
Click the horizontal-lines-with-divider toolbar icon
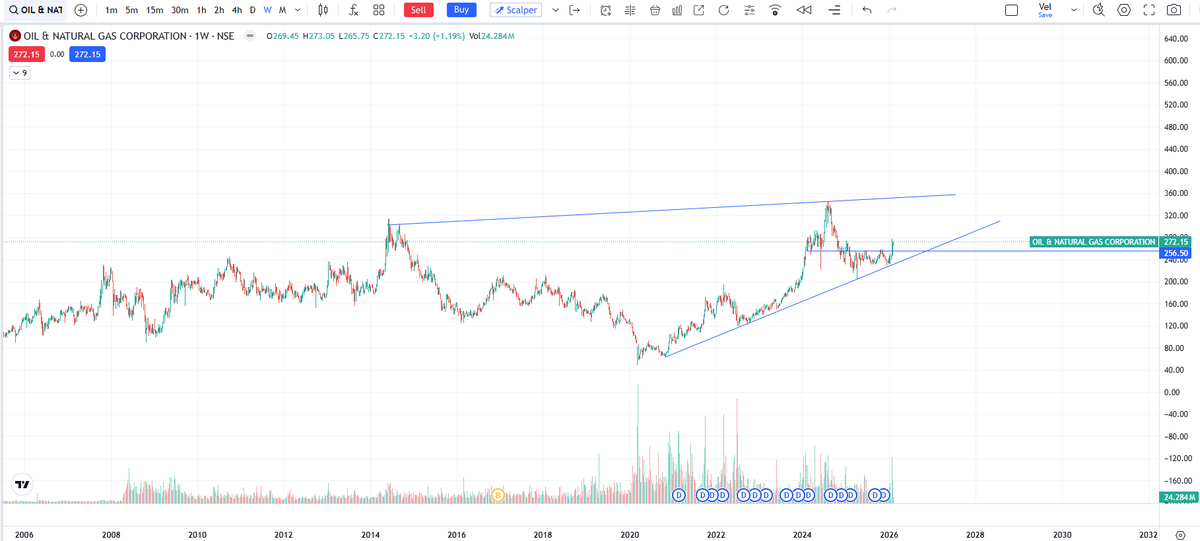click(x=629, y=10)
